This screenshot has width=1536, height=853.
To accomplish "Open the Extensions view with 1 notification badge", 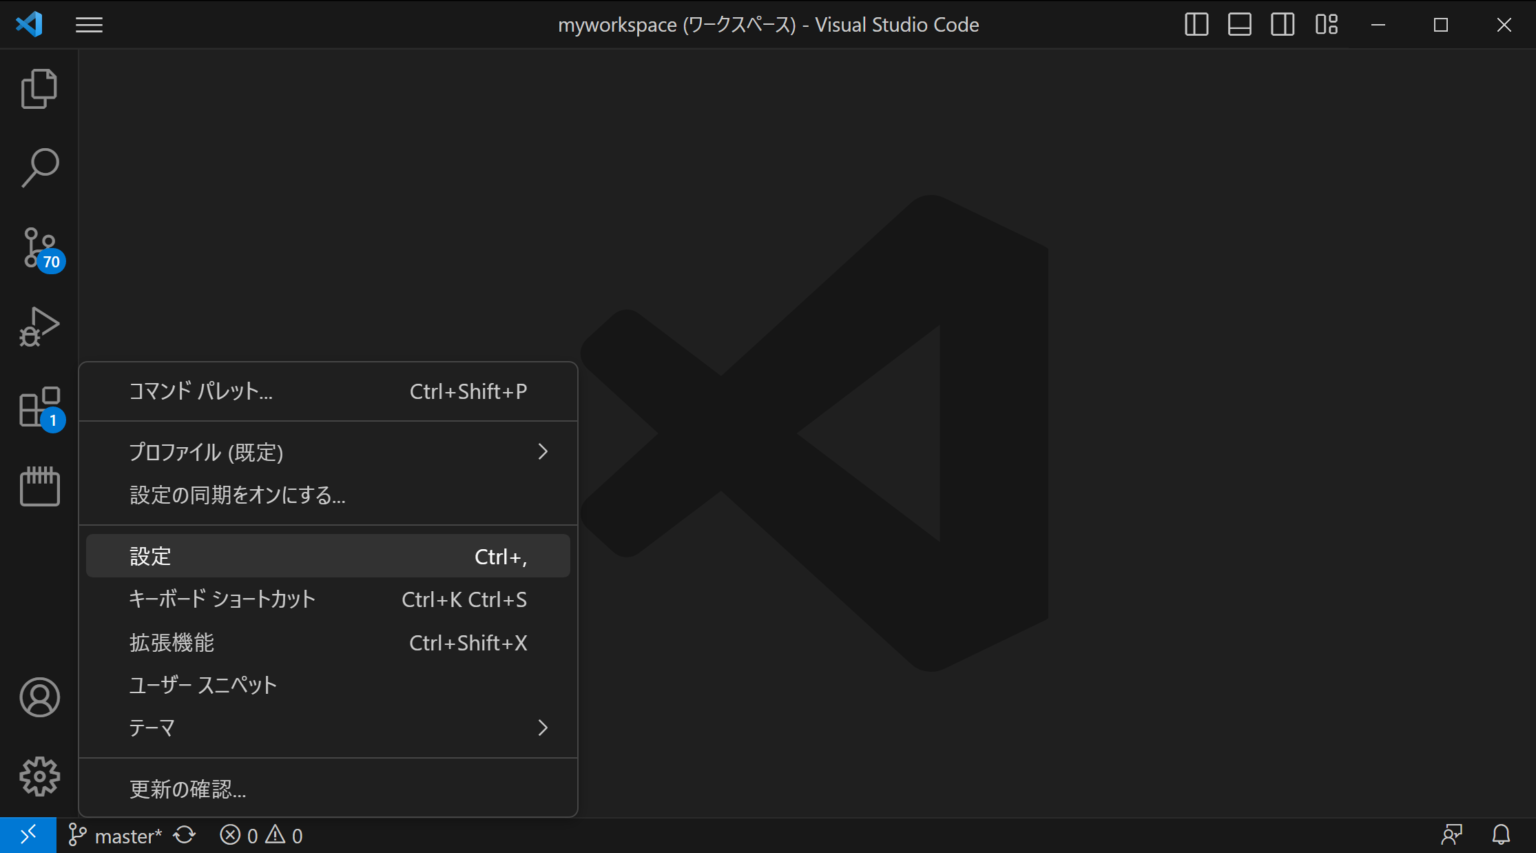I will pyautogui.click(x=38, y=406).
